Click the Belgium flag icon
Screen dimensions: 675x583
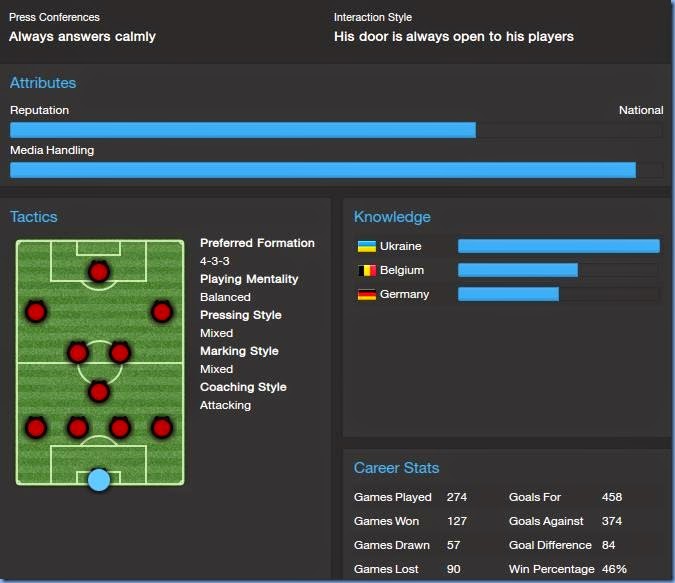coord(366,270)
